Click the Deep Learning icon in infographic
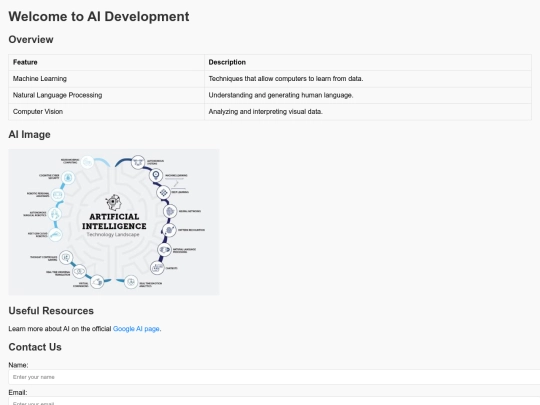 point(164,193)
